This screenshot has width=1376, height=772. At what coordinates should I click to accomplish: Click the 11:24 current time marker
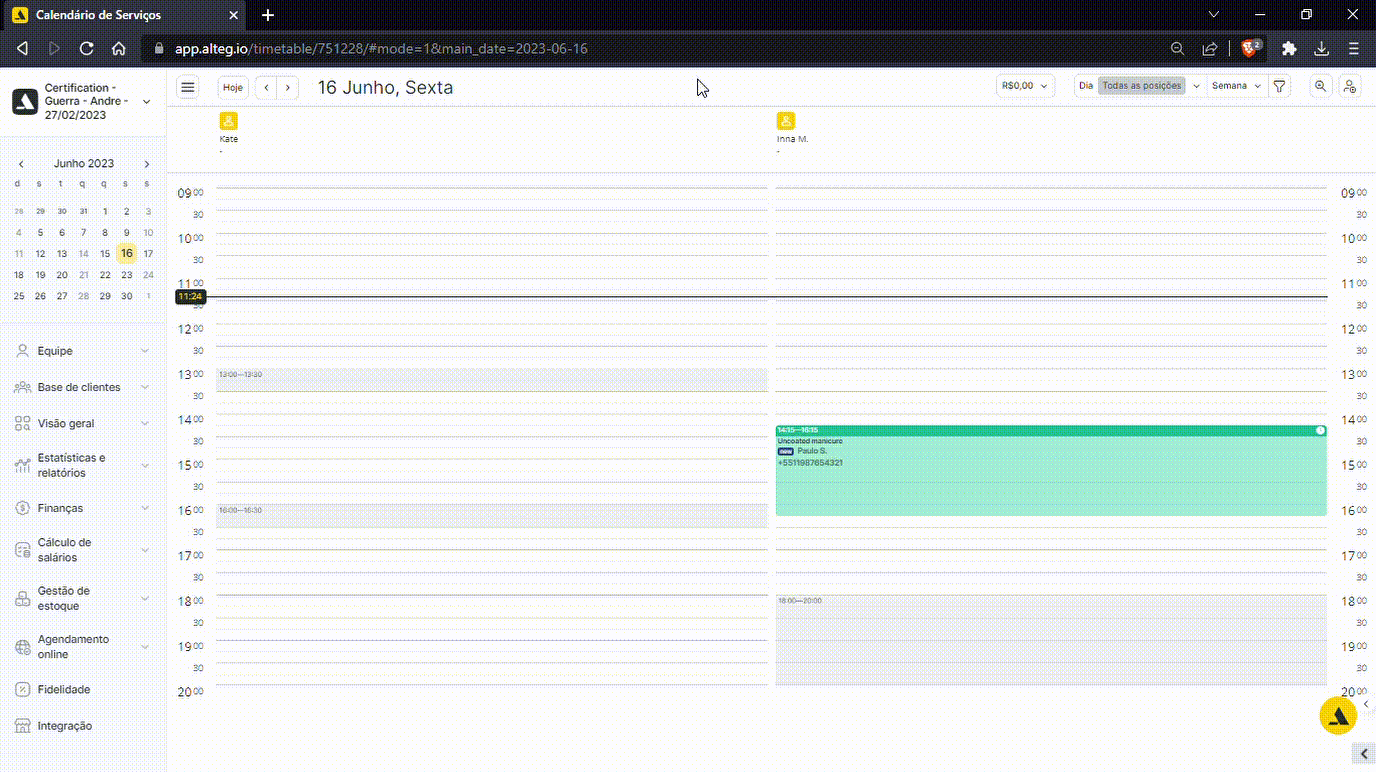(190, 297)
